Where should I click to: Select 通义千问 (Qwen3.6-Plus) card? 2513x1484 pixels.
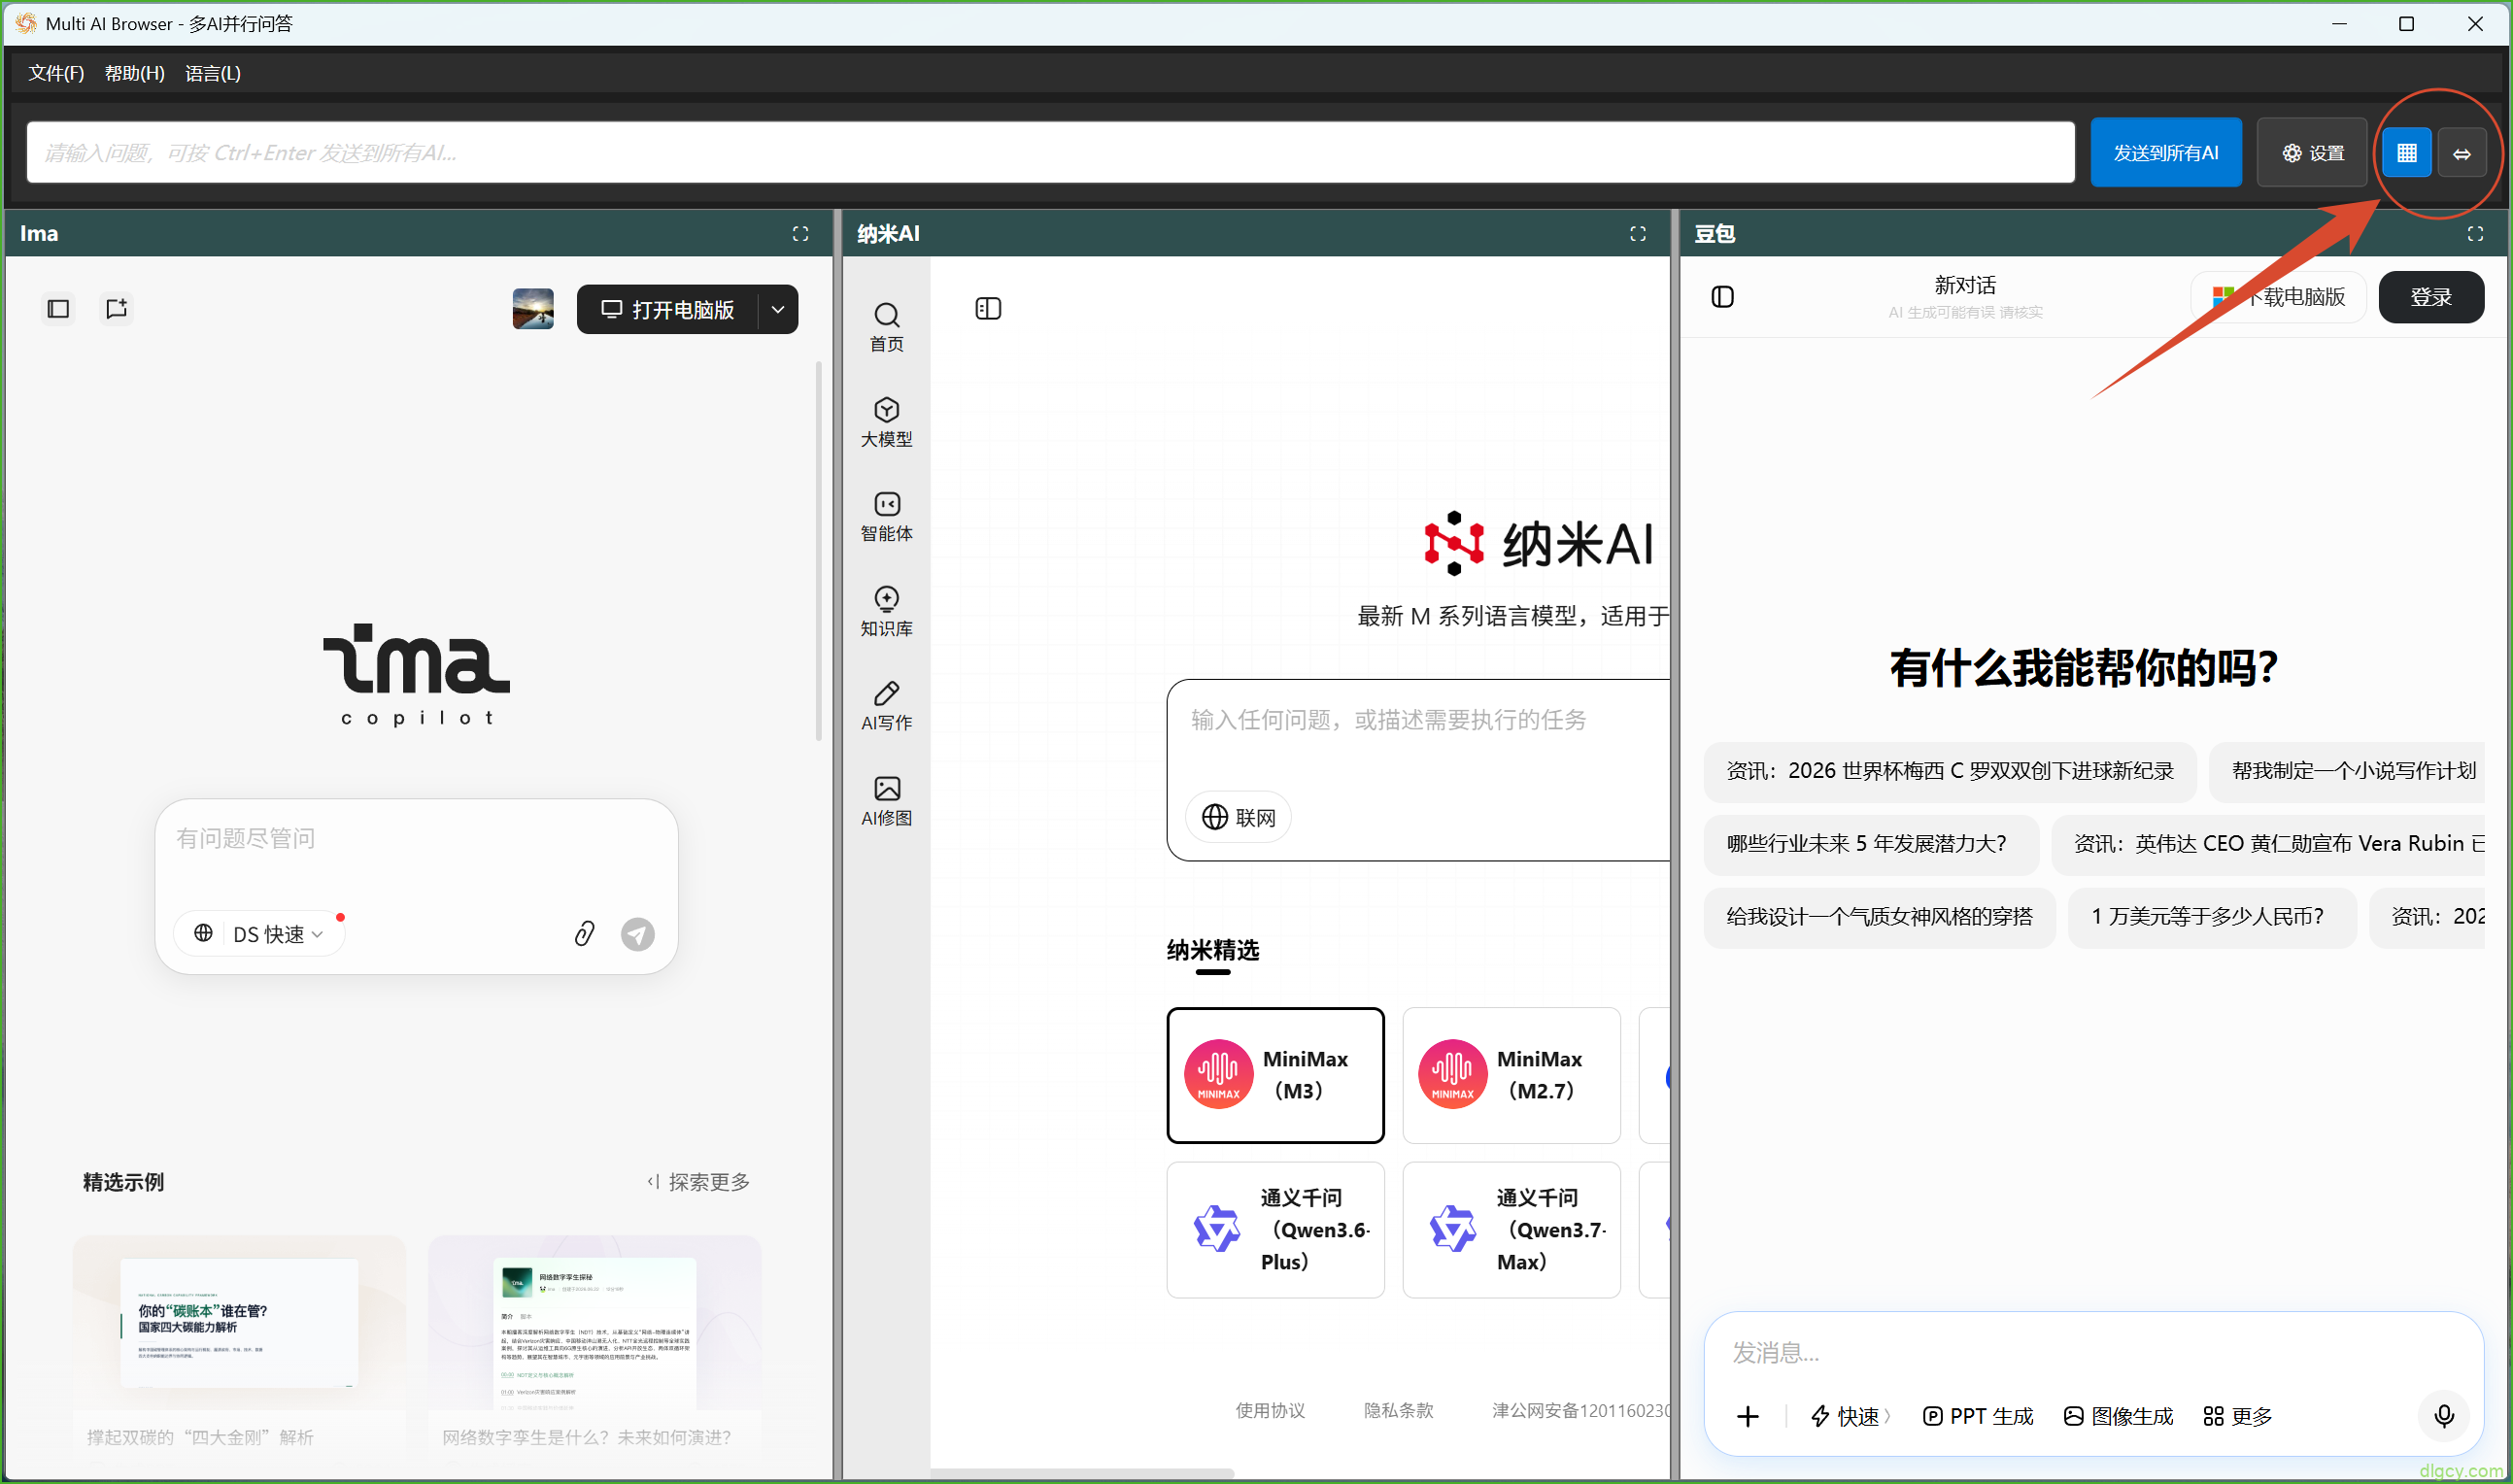coord(1275,1229)
